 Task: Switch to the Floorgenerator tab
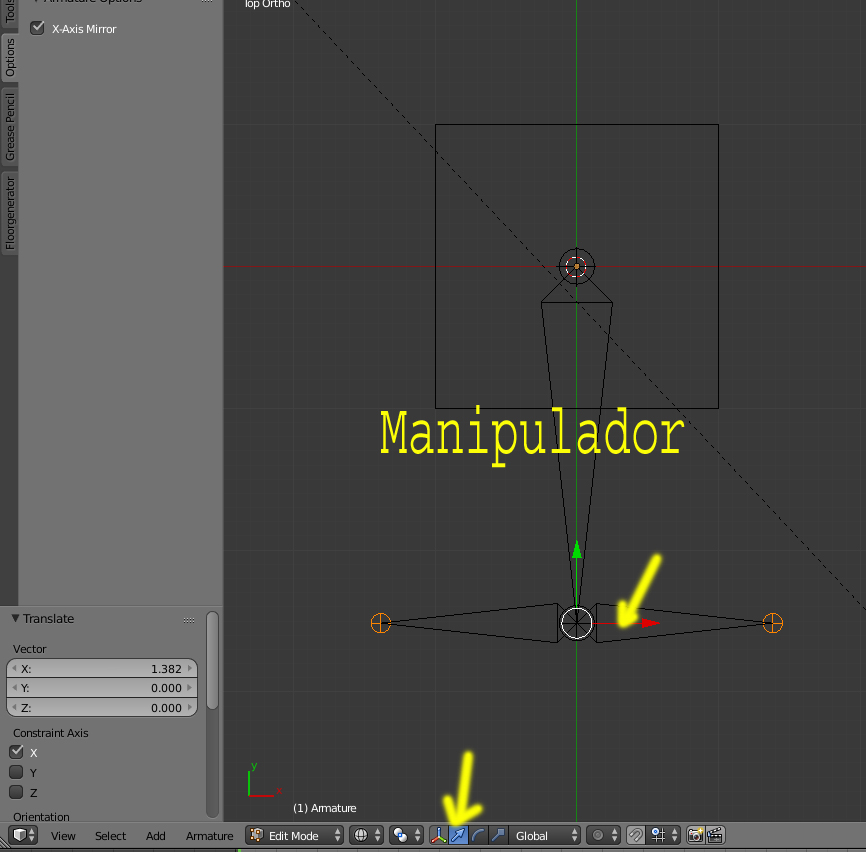coord(9,213)
